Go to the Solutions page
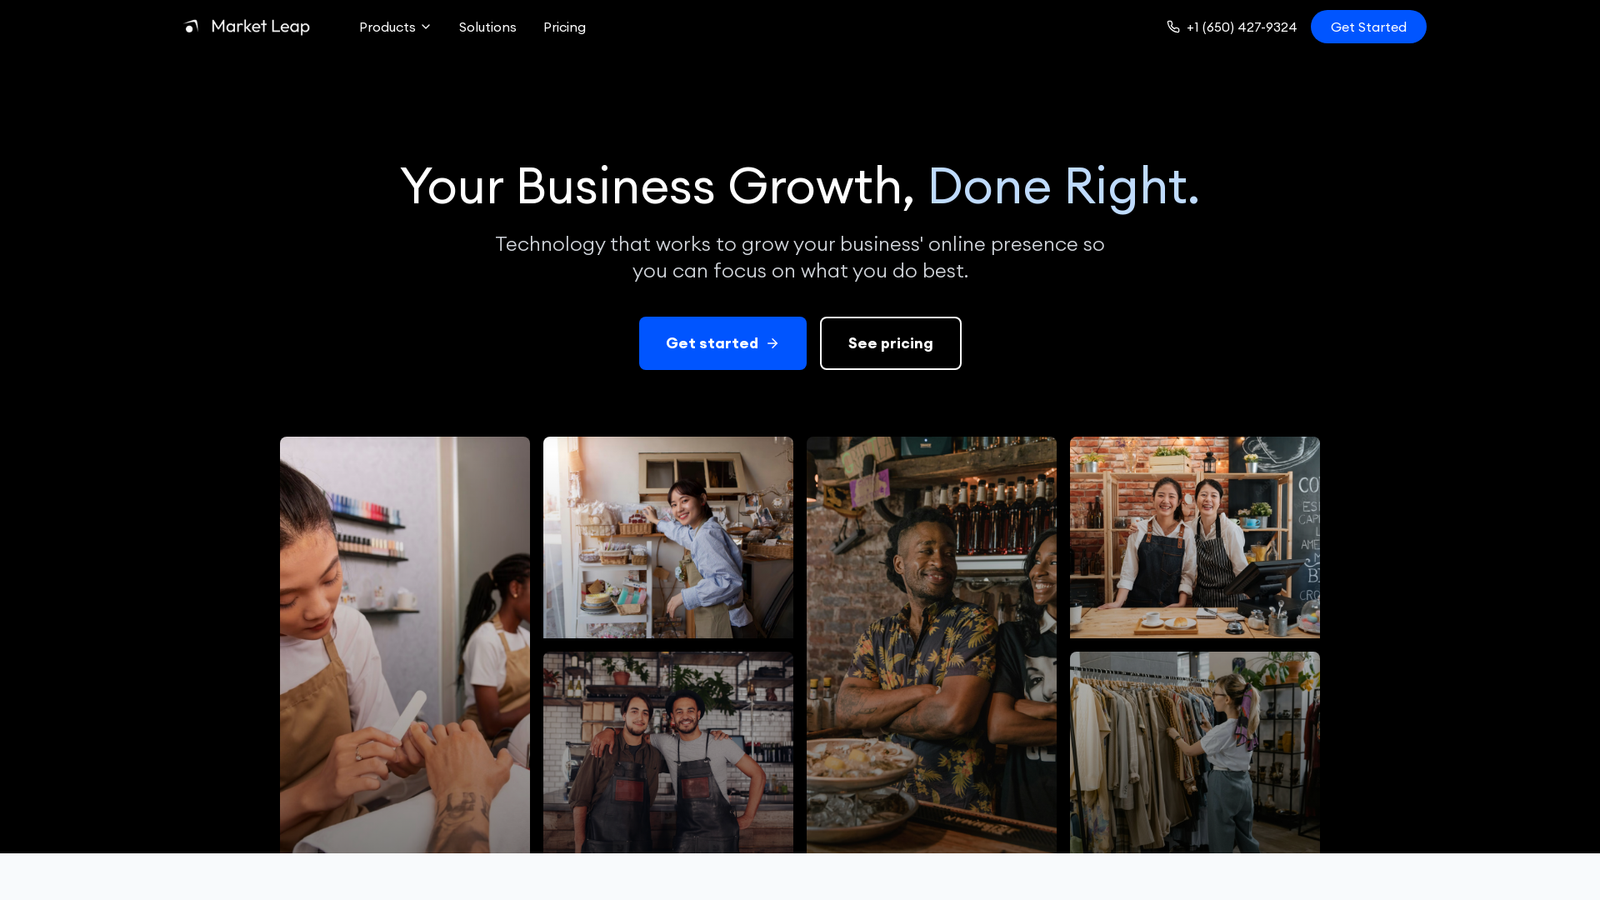Screen dimensions: 1600x900 pos(487,27)
